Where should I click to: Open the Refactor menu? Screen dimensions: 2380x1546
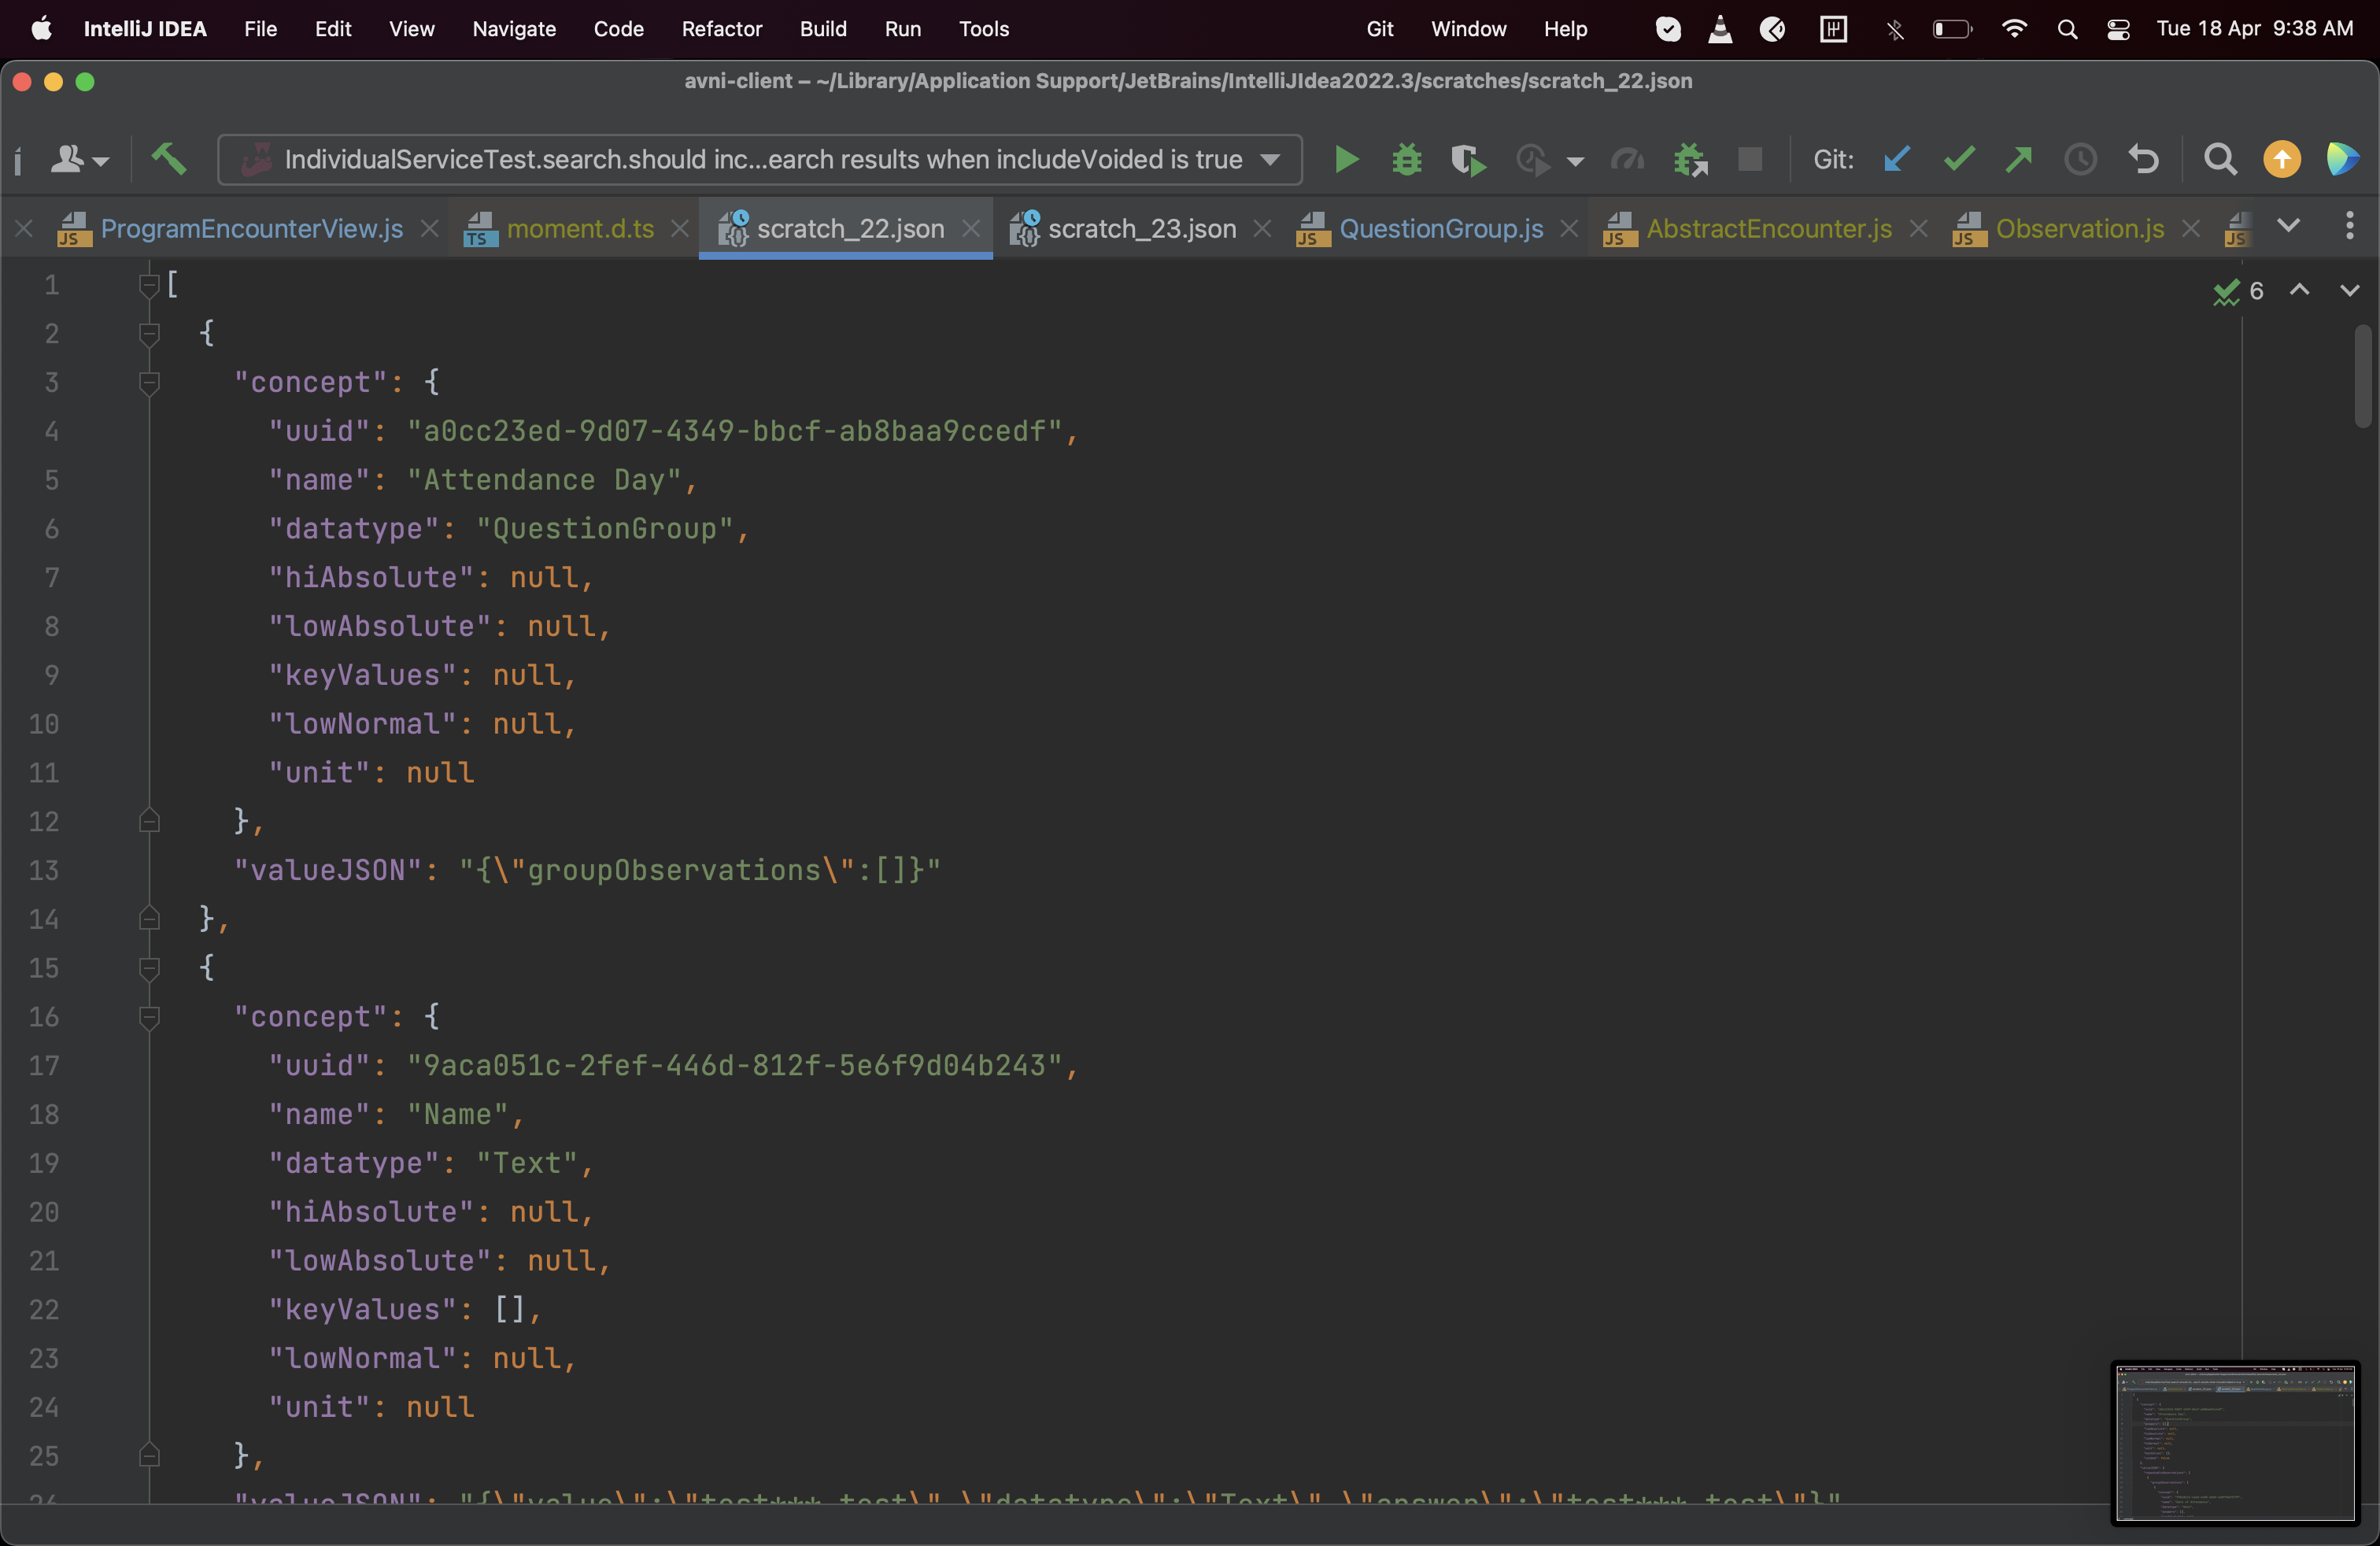click(722, 29)
